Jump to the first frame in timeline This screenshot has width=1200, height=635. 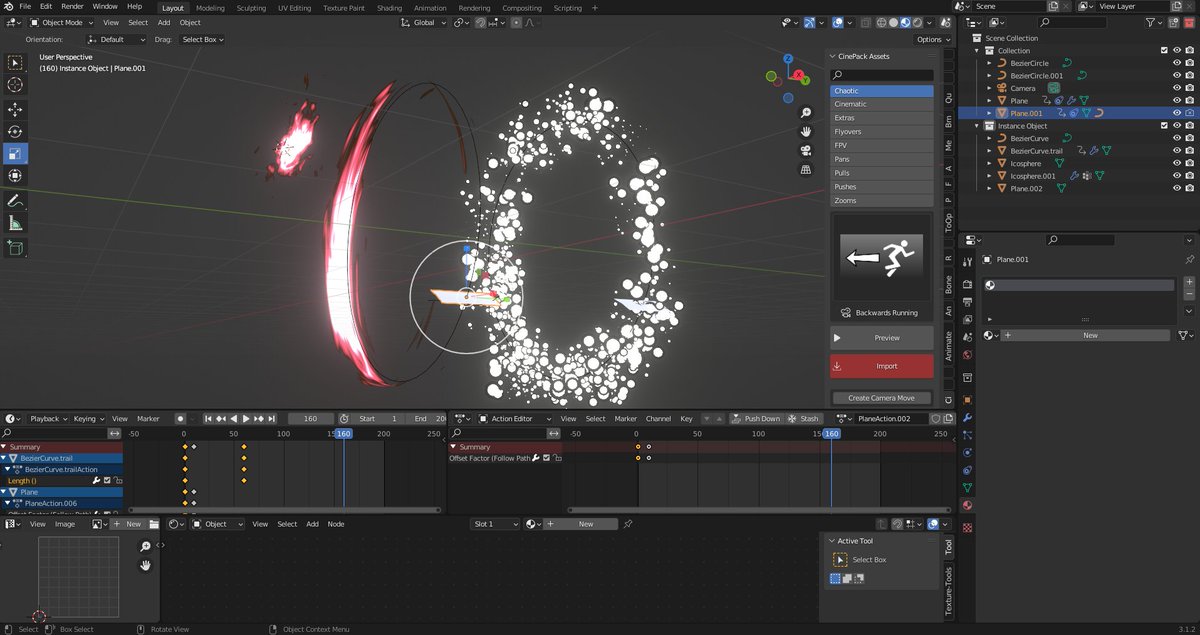[209, 418]
